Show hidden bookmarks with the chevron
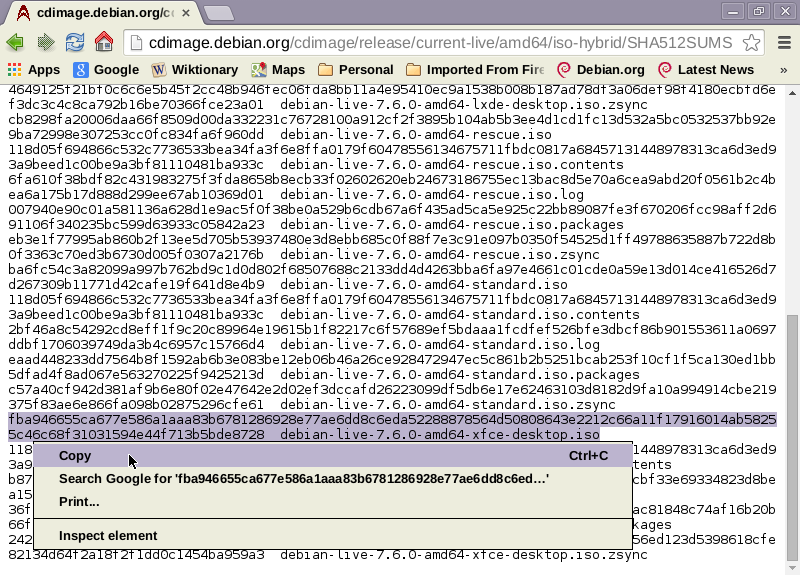 (x=783, y=70)
